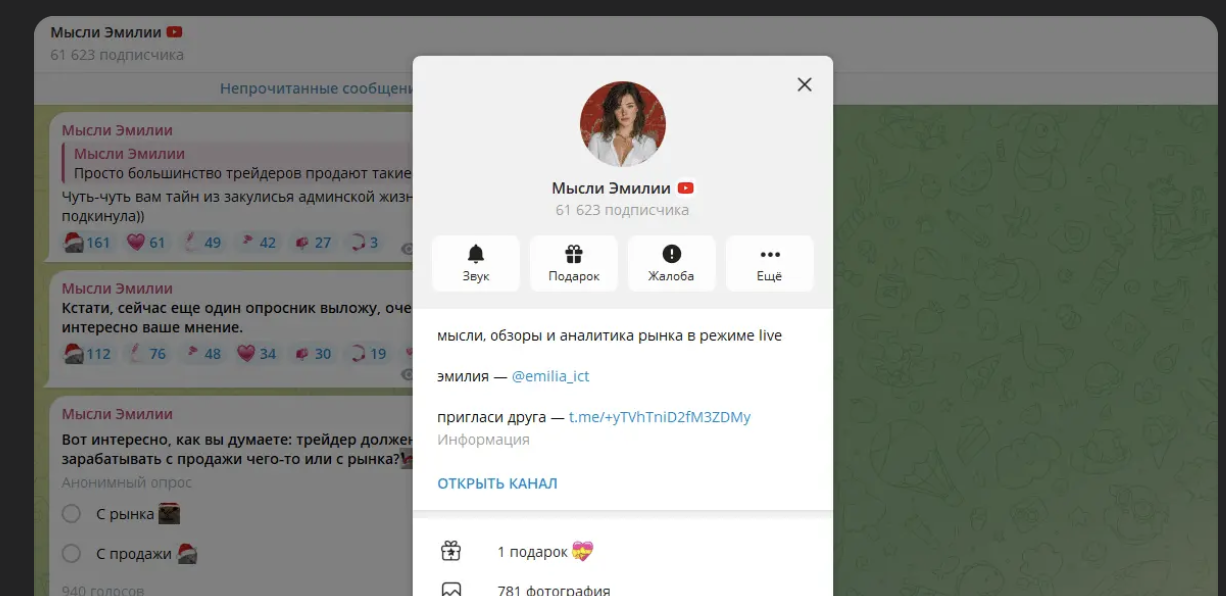Expand the Ещё three-dots menu
The height and width of the screenshot is (596, 1226).
(769, 255)
